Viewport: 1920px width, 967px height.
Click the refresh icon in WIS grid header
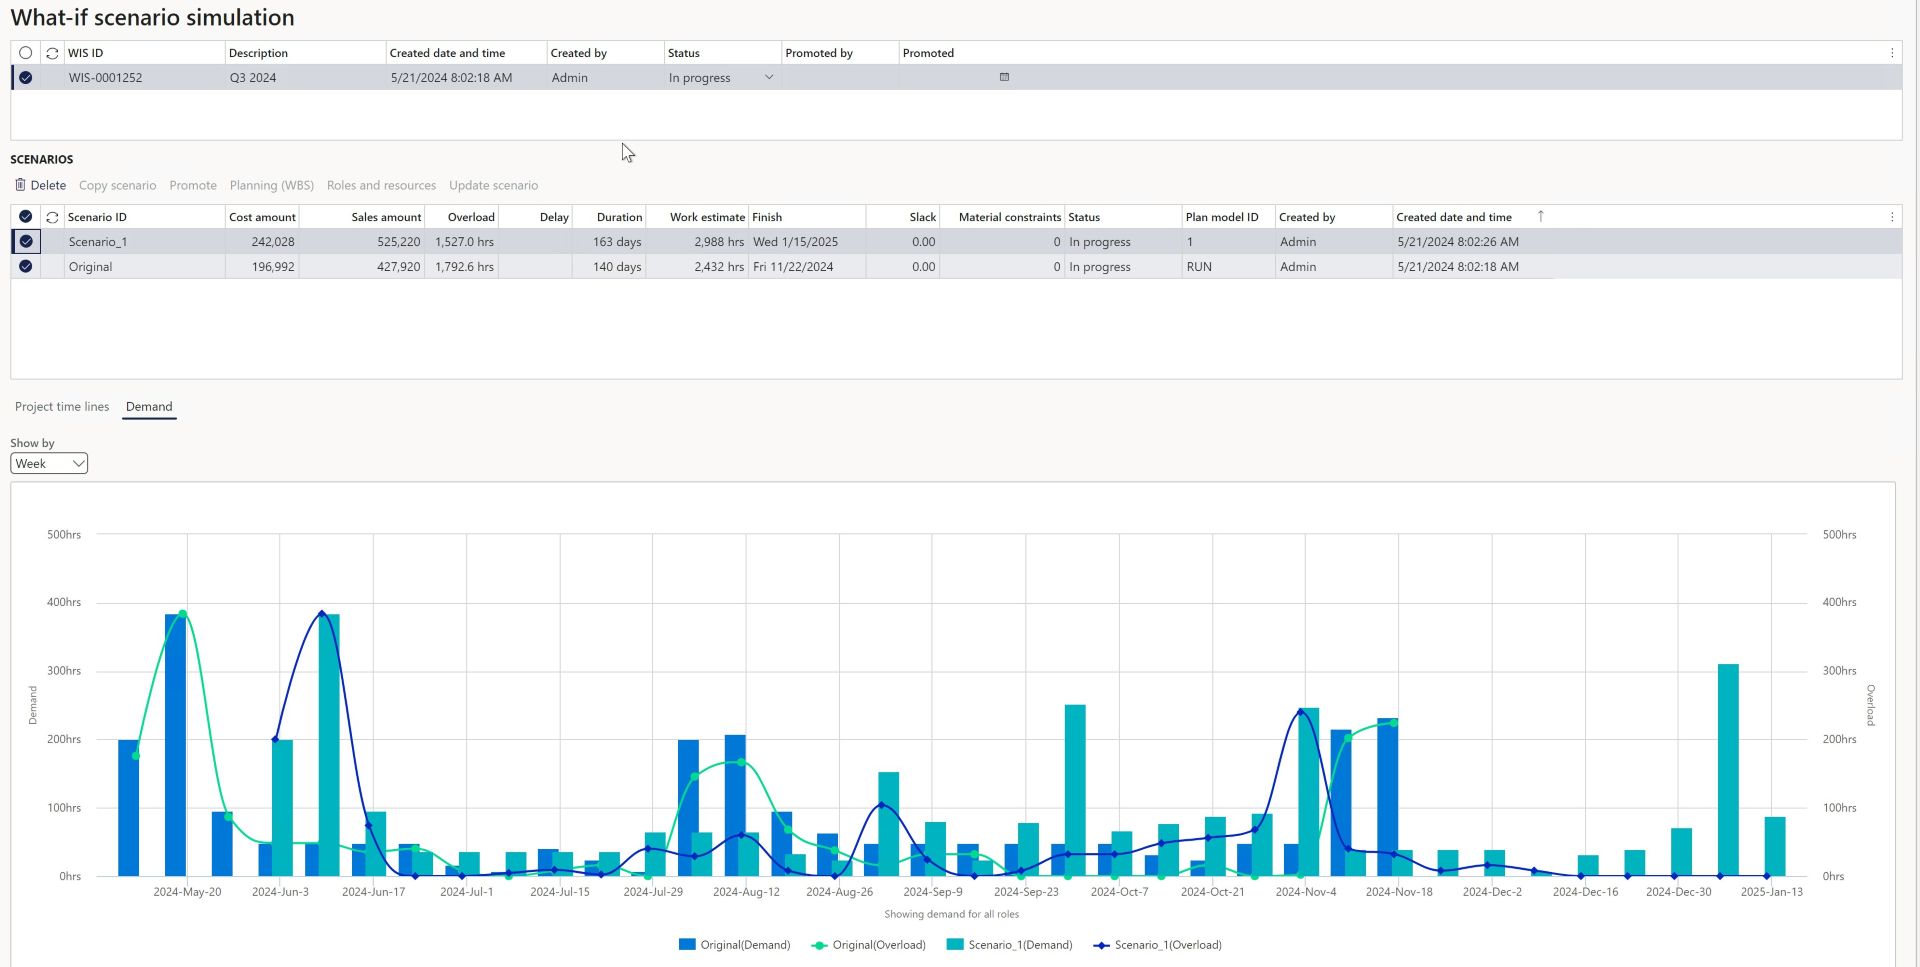tap(52, 53)
